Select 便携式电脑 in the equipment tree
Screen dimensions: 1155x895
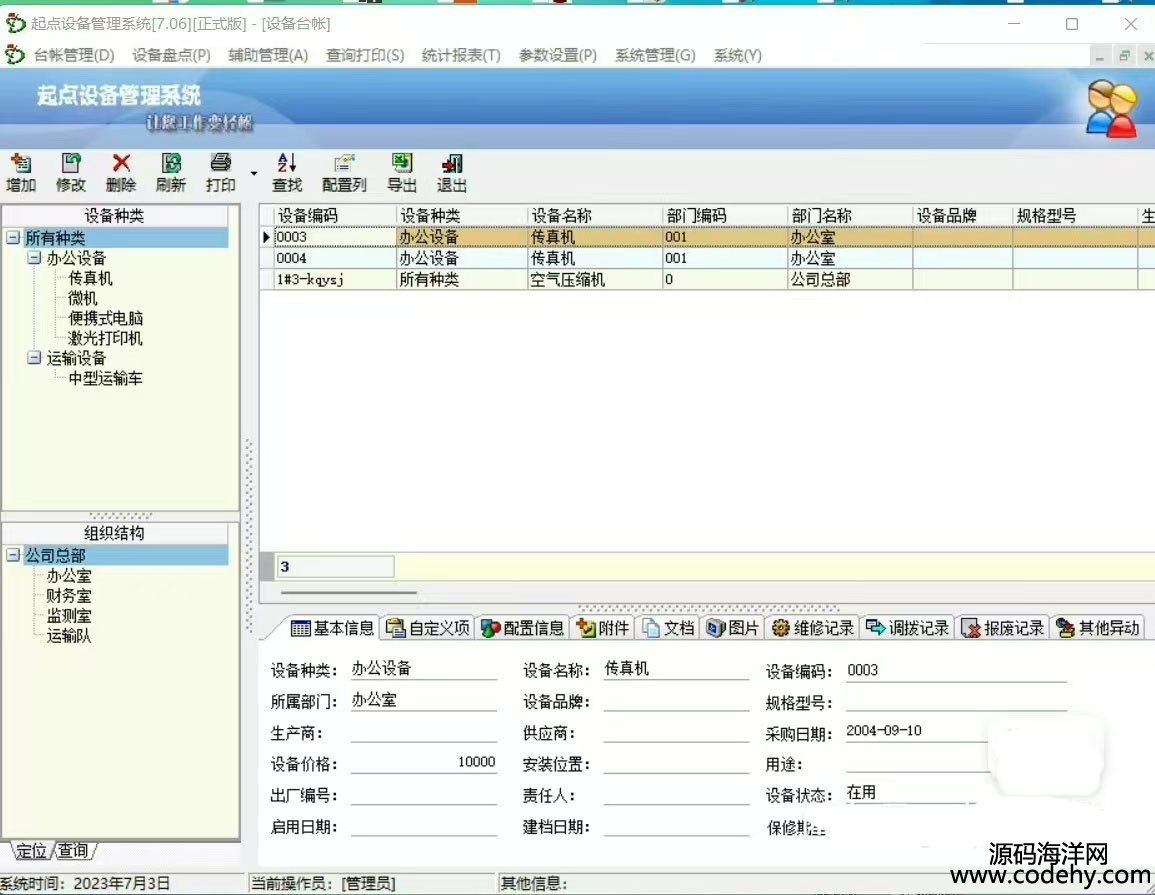click(x=105, y=318)
